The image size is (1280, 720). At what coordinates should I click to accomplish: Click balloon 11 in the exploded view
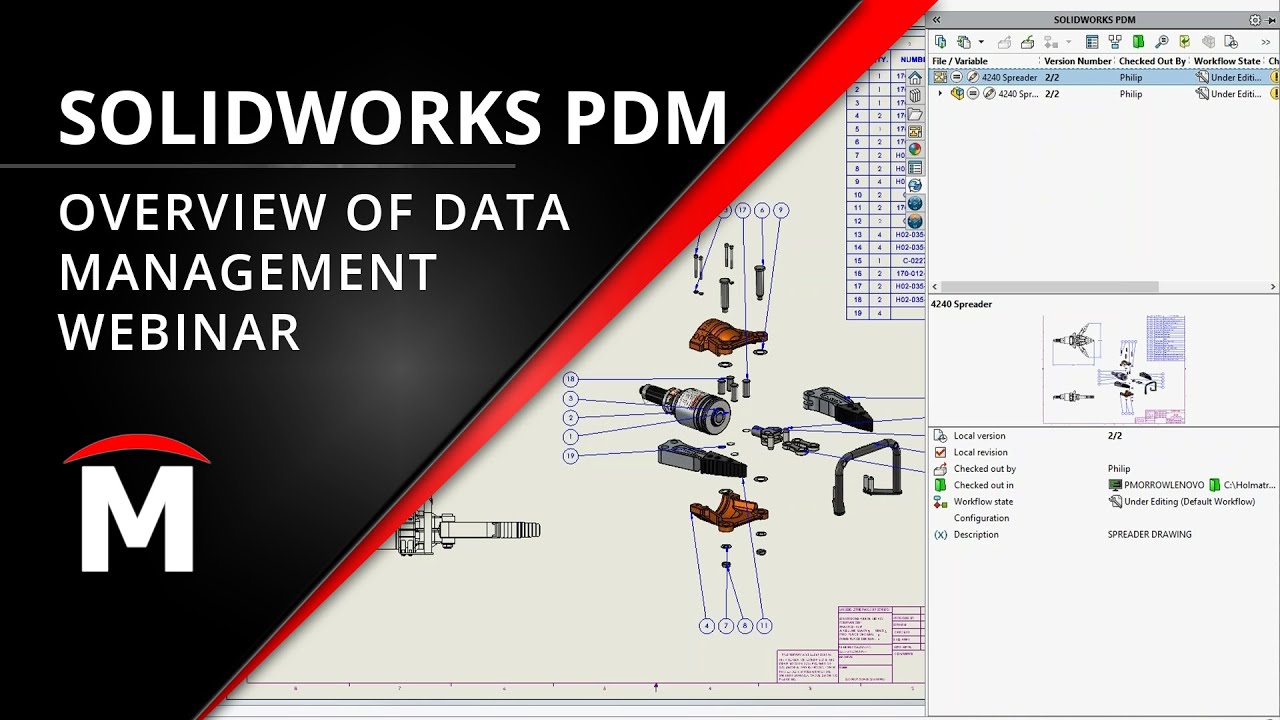(x=764, y=626)
